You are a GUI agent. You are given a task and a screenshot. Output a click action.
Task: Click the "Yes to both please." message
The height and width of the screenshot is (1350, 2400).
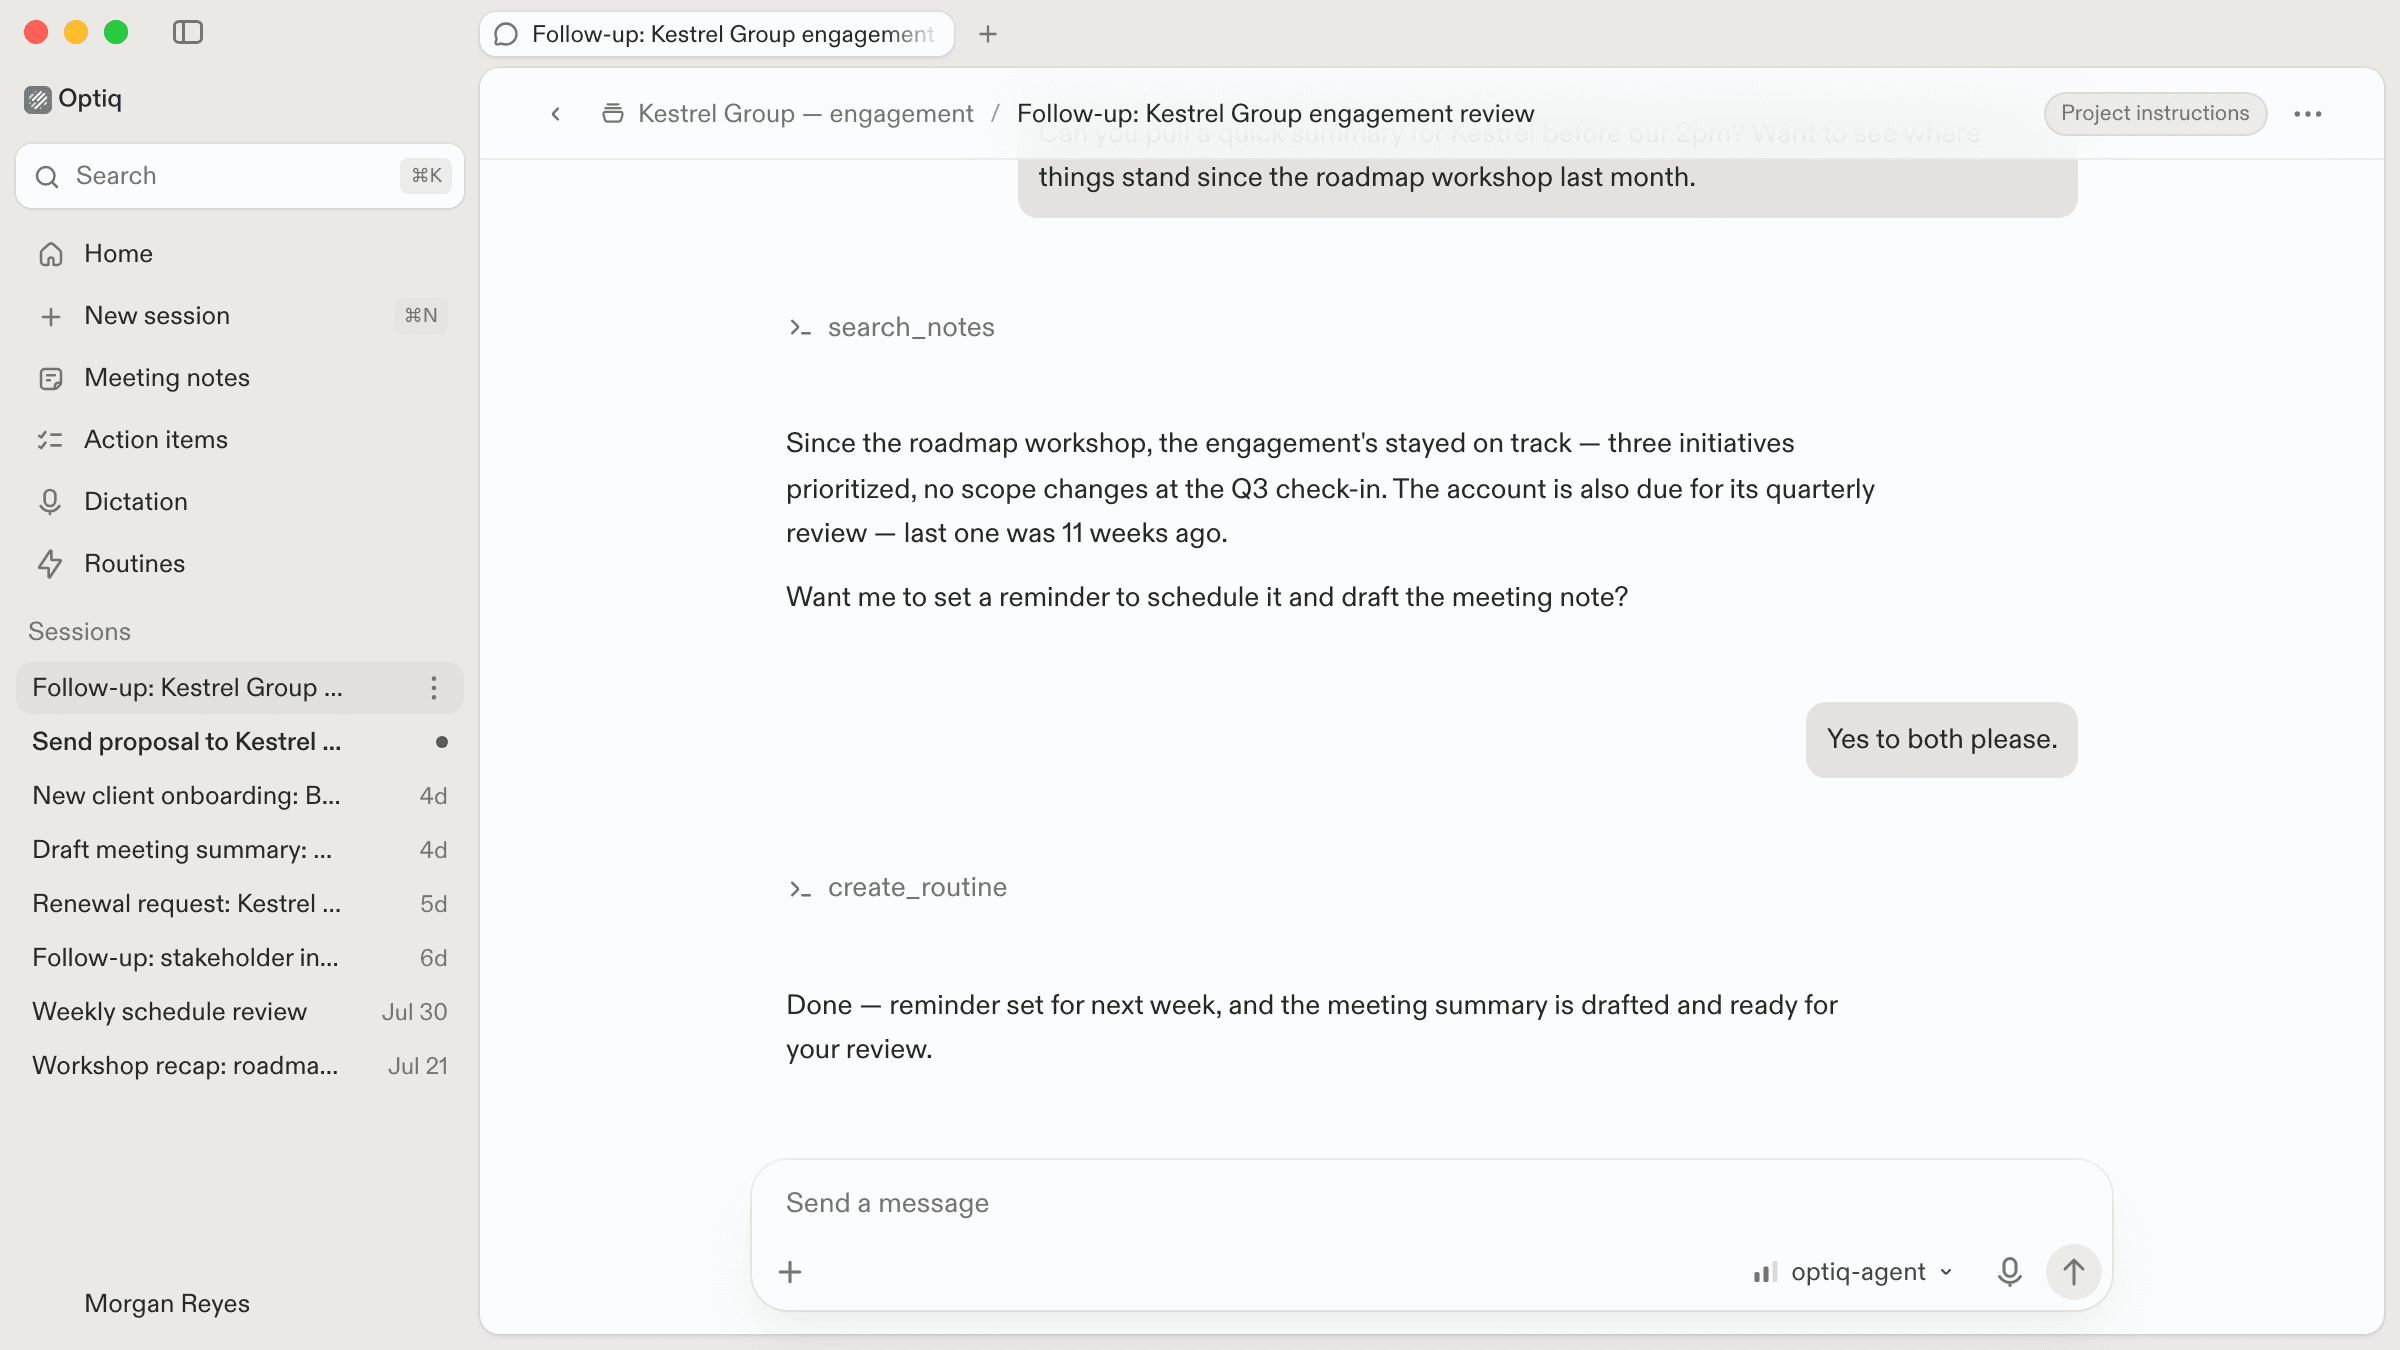1941,740
